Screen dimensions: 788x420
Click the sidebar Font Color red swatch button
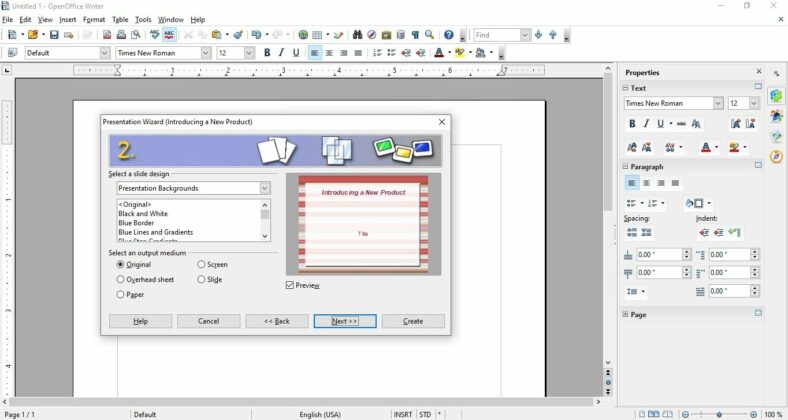tap(706, 147)
